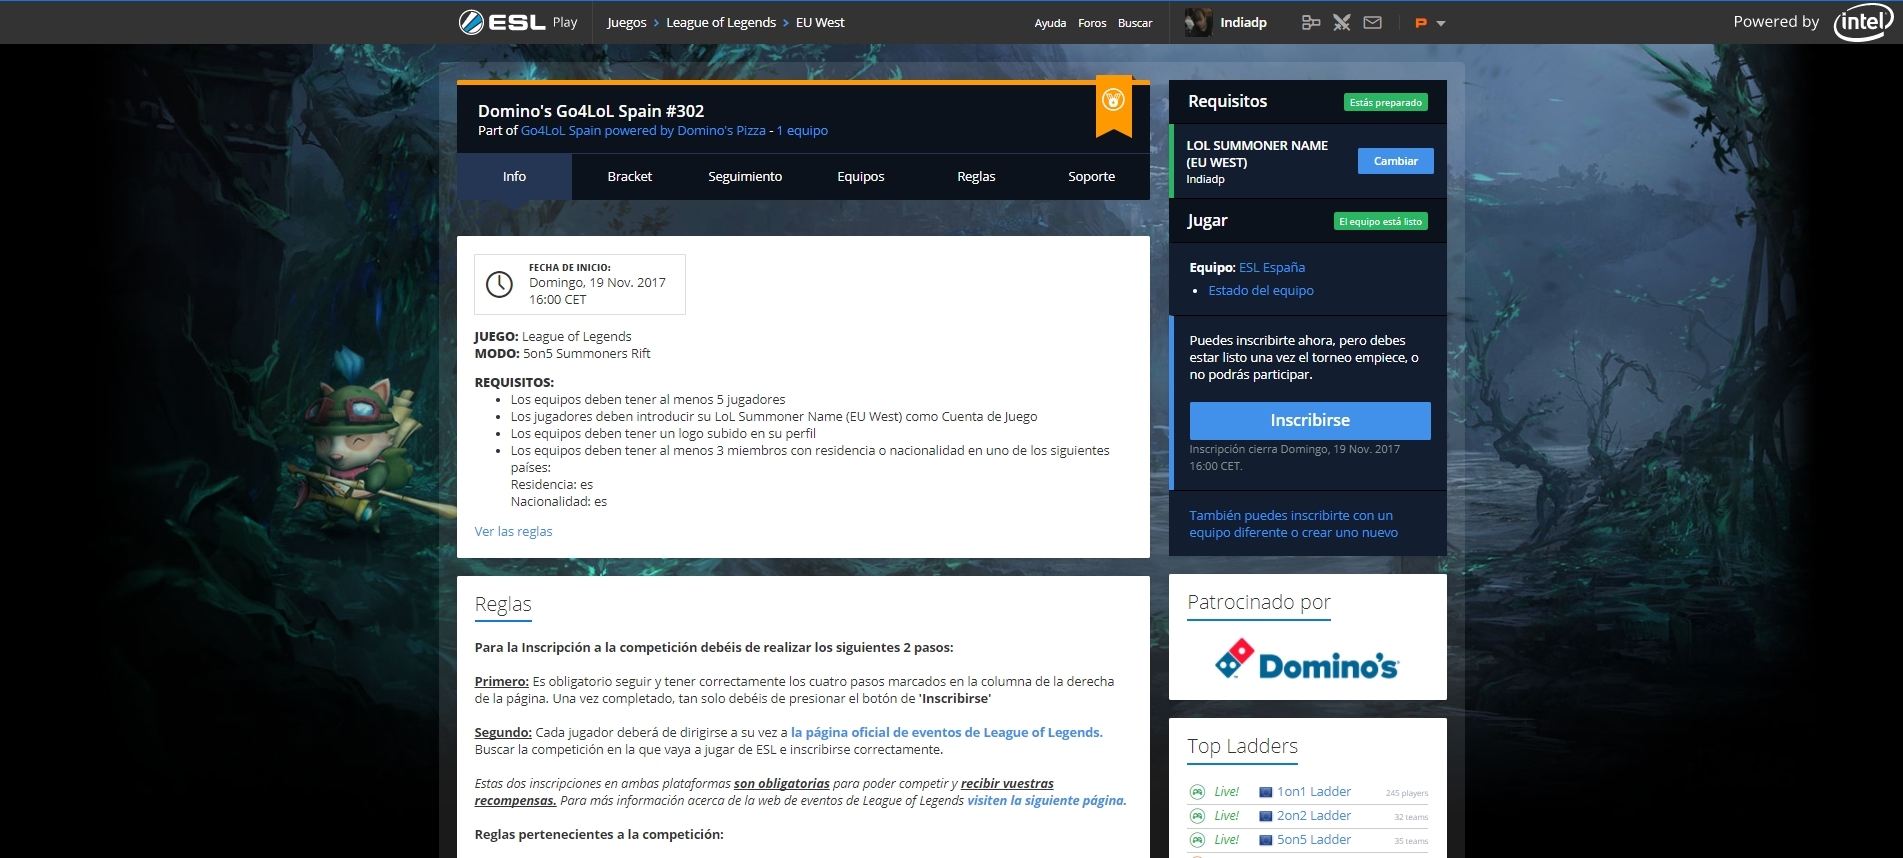Viewport: 1903px width, 858px height.
Task: Open the envelope messages icon
Action: 1373,22
